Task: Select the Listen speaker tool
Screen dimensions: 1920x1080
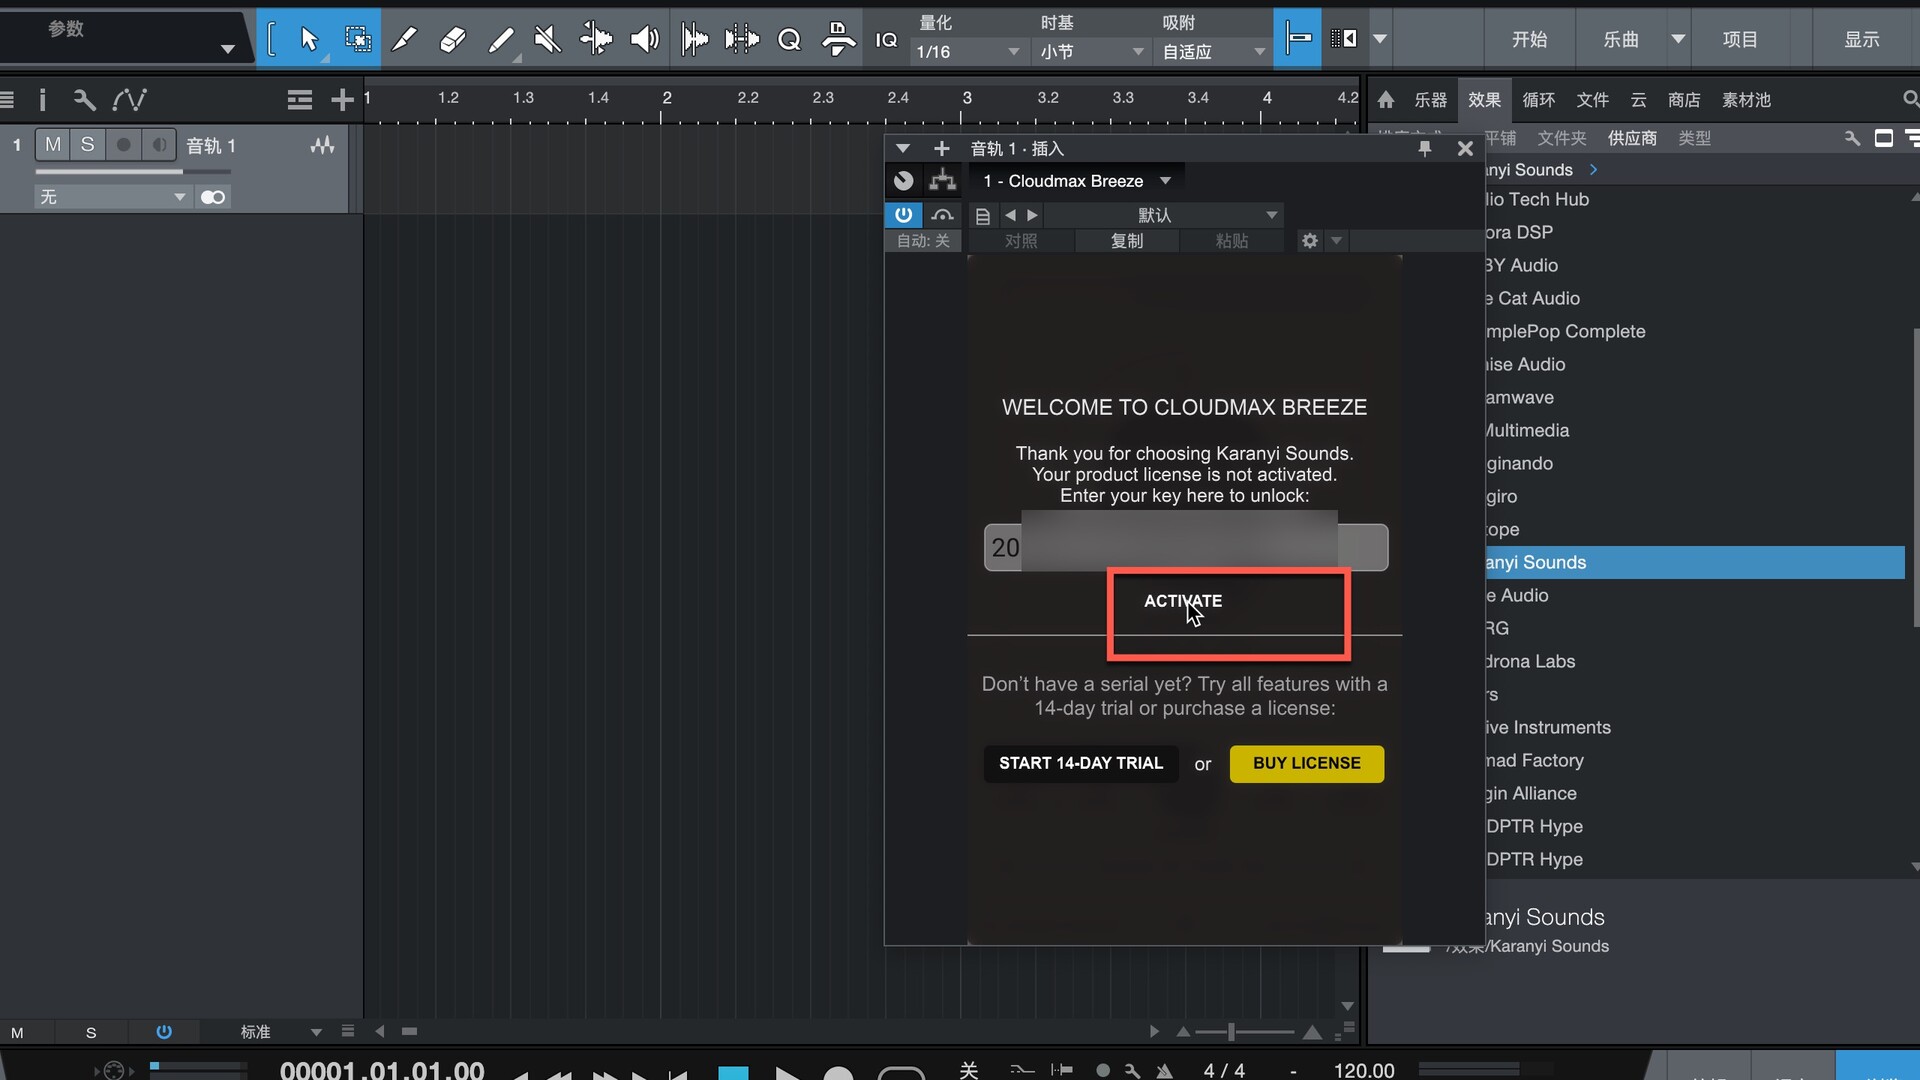Action: 644,39
